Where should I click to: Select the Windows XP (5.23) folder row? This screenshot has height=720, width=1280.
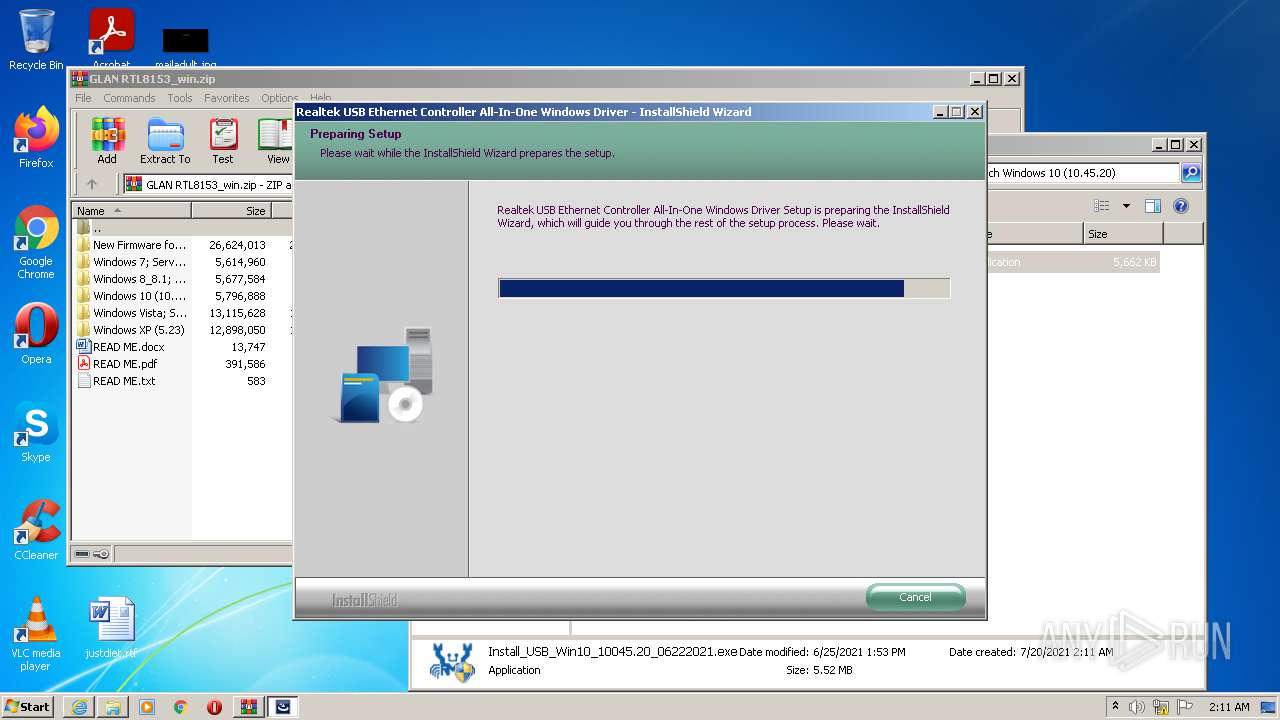[x=182, y=330]
